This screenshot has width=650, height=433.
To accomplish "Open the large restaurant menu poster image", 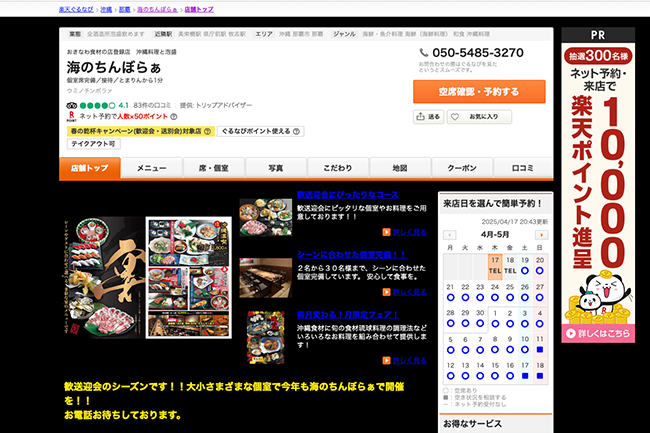I will [x=146, y=277].
